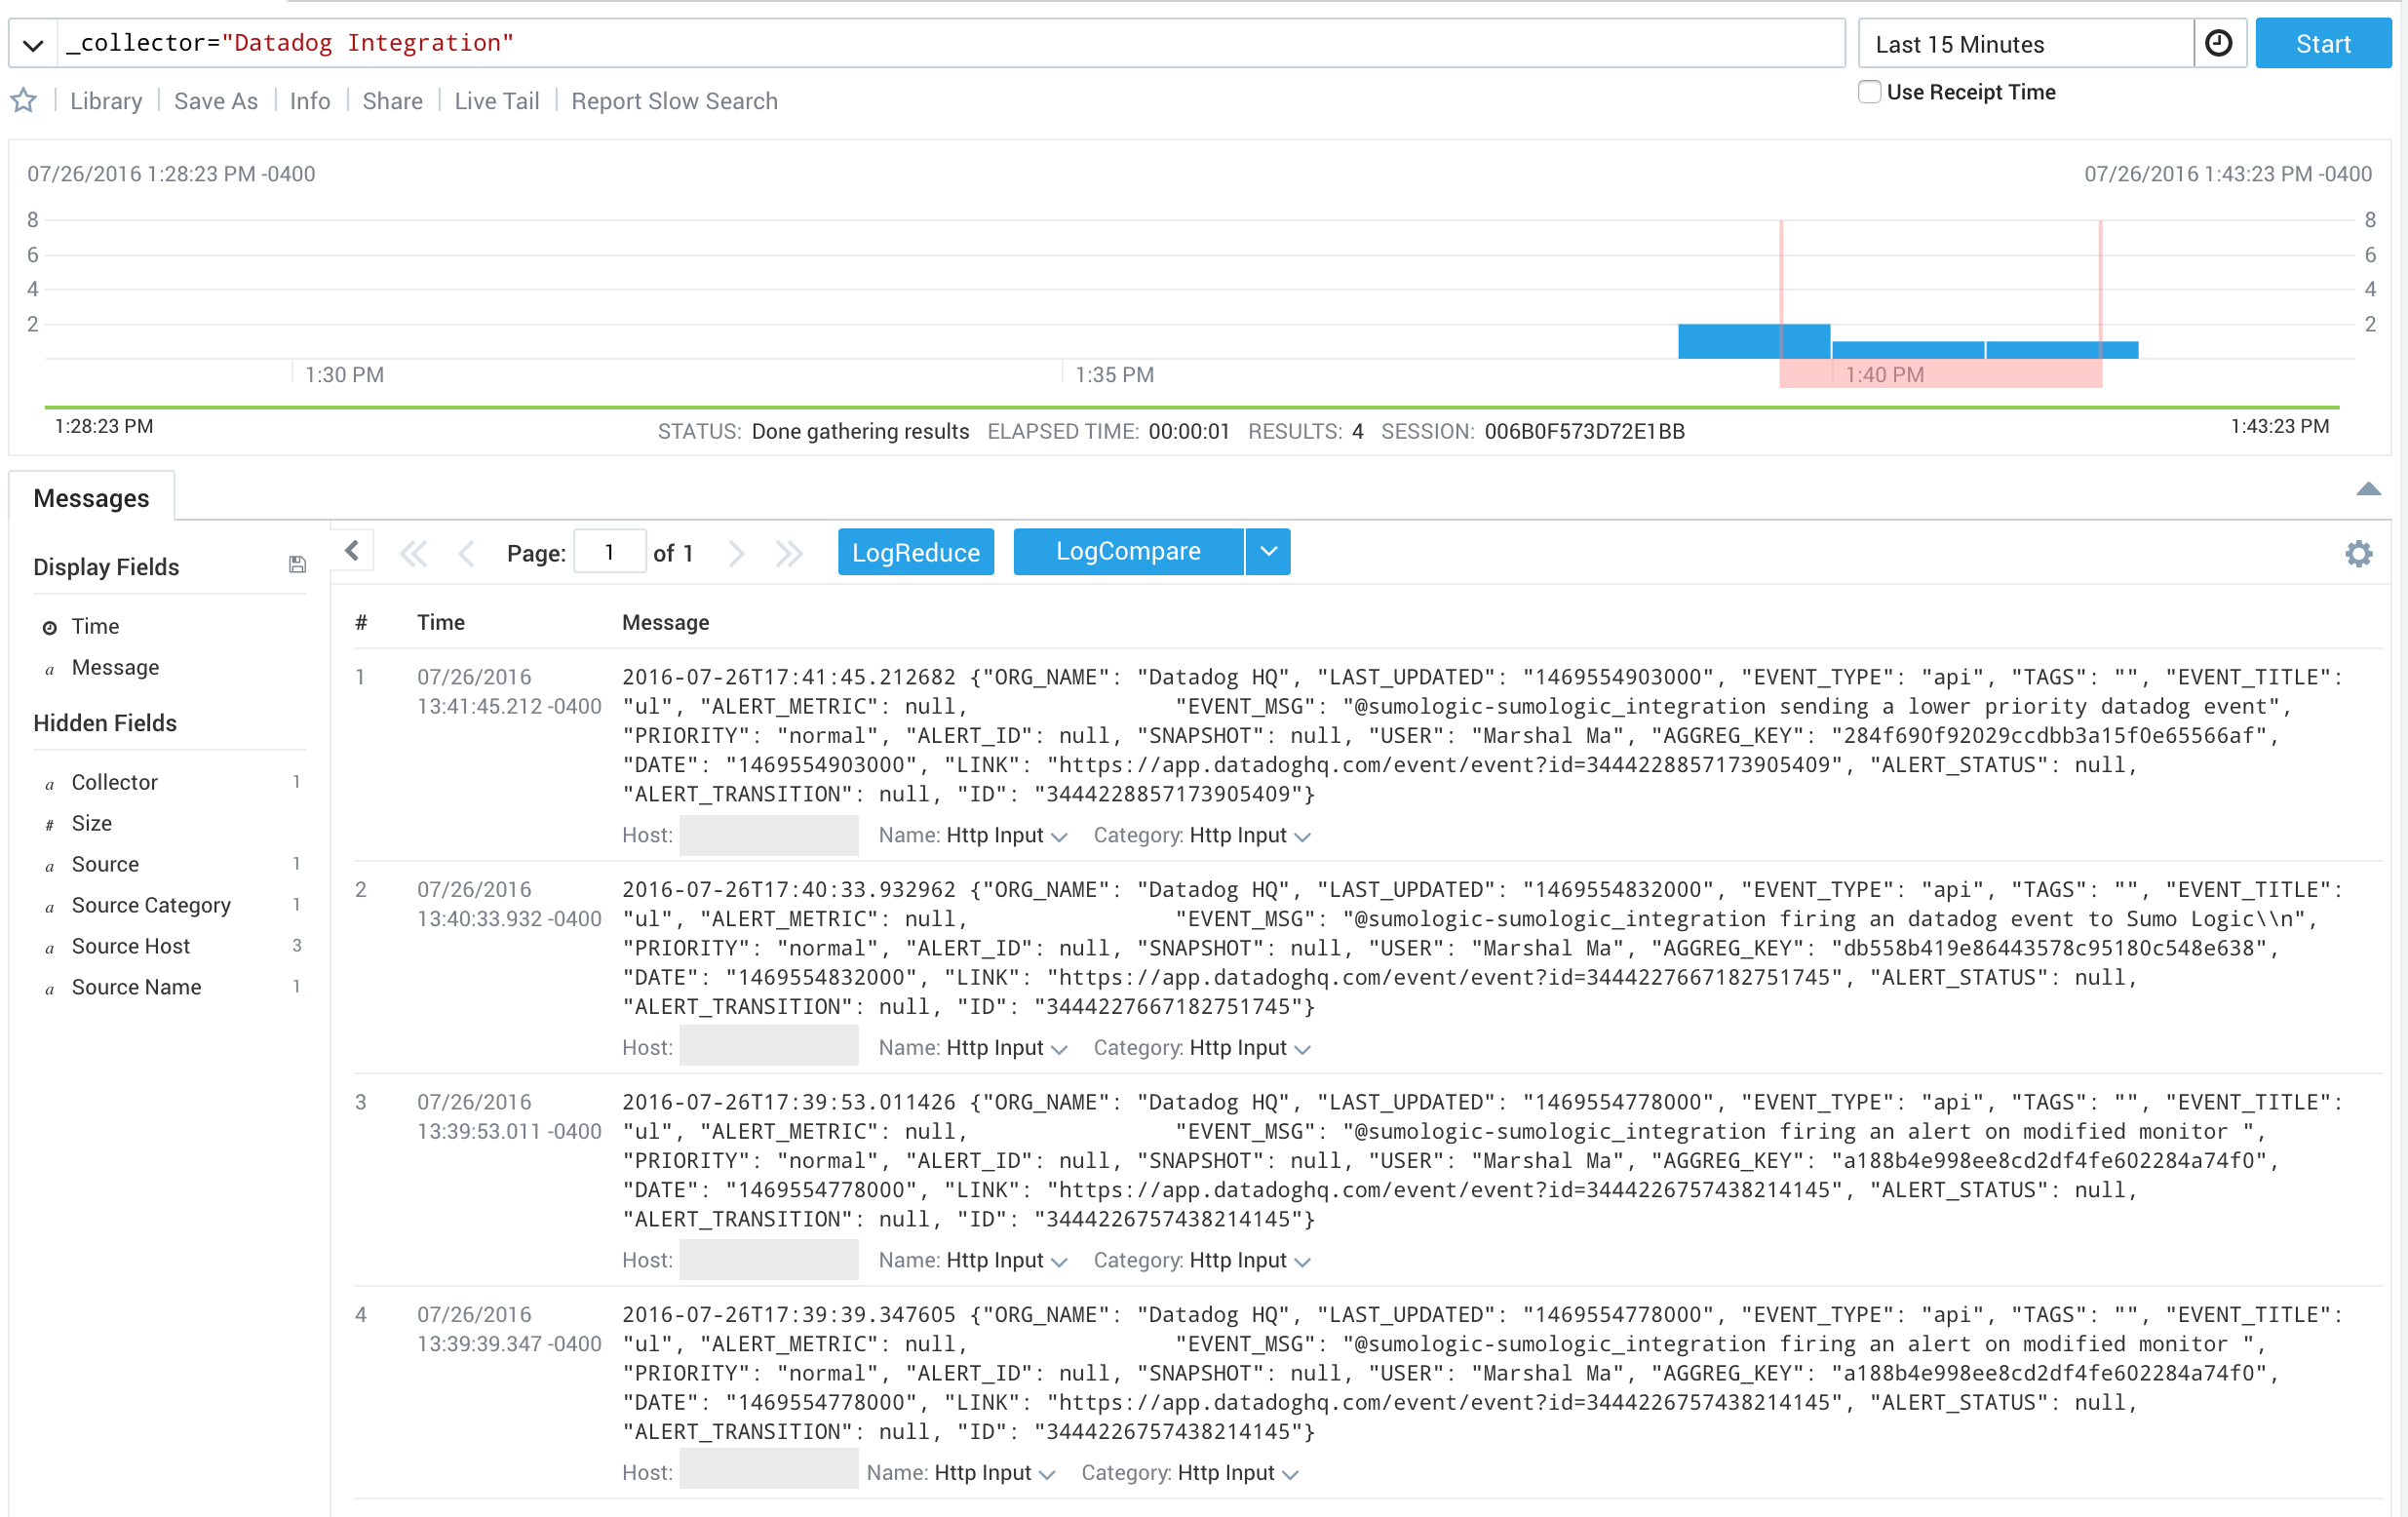Go to next page arrow
The image size is (2408, 1517).
[x=737, y=551]
